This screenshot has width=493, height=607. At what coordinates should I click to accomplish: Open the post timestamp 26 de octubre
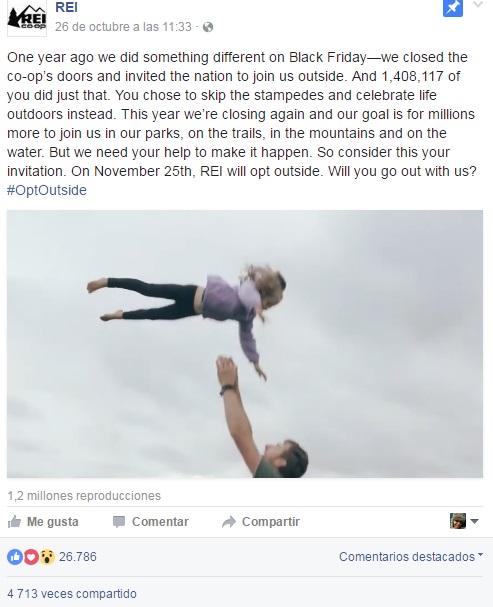pos(123,27)
